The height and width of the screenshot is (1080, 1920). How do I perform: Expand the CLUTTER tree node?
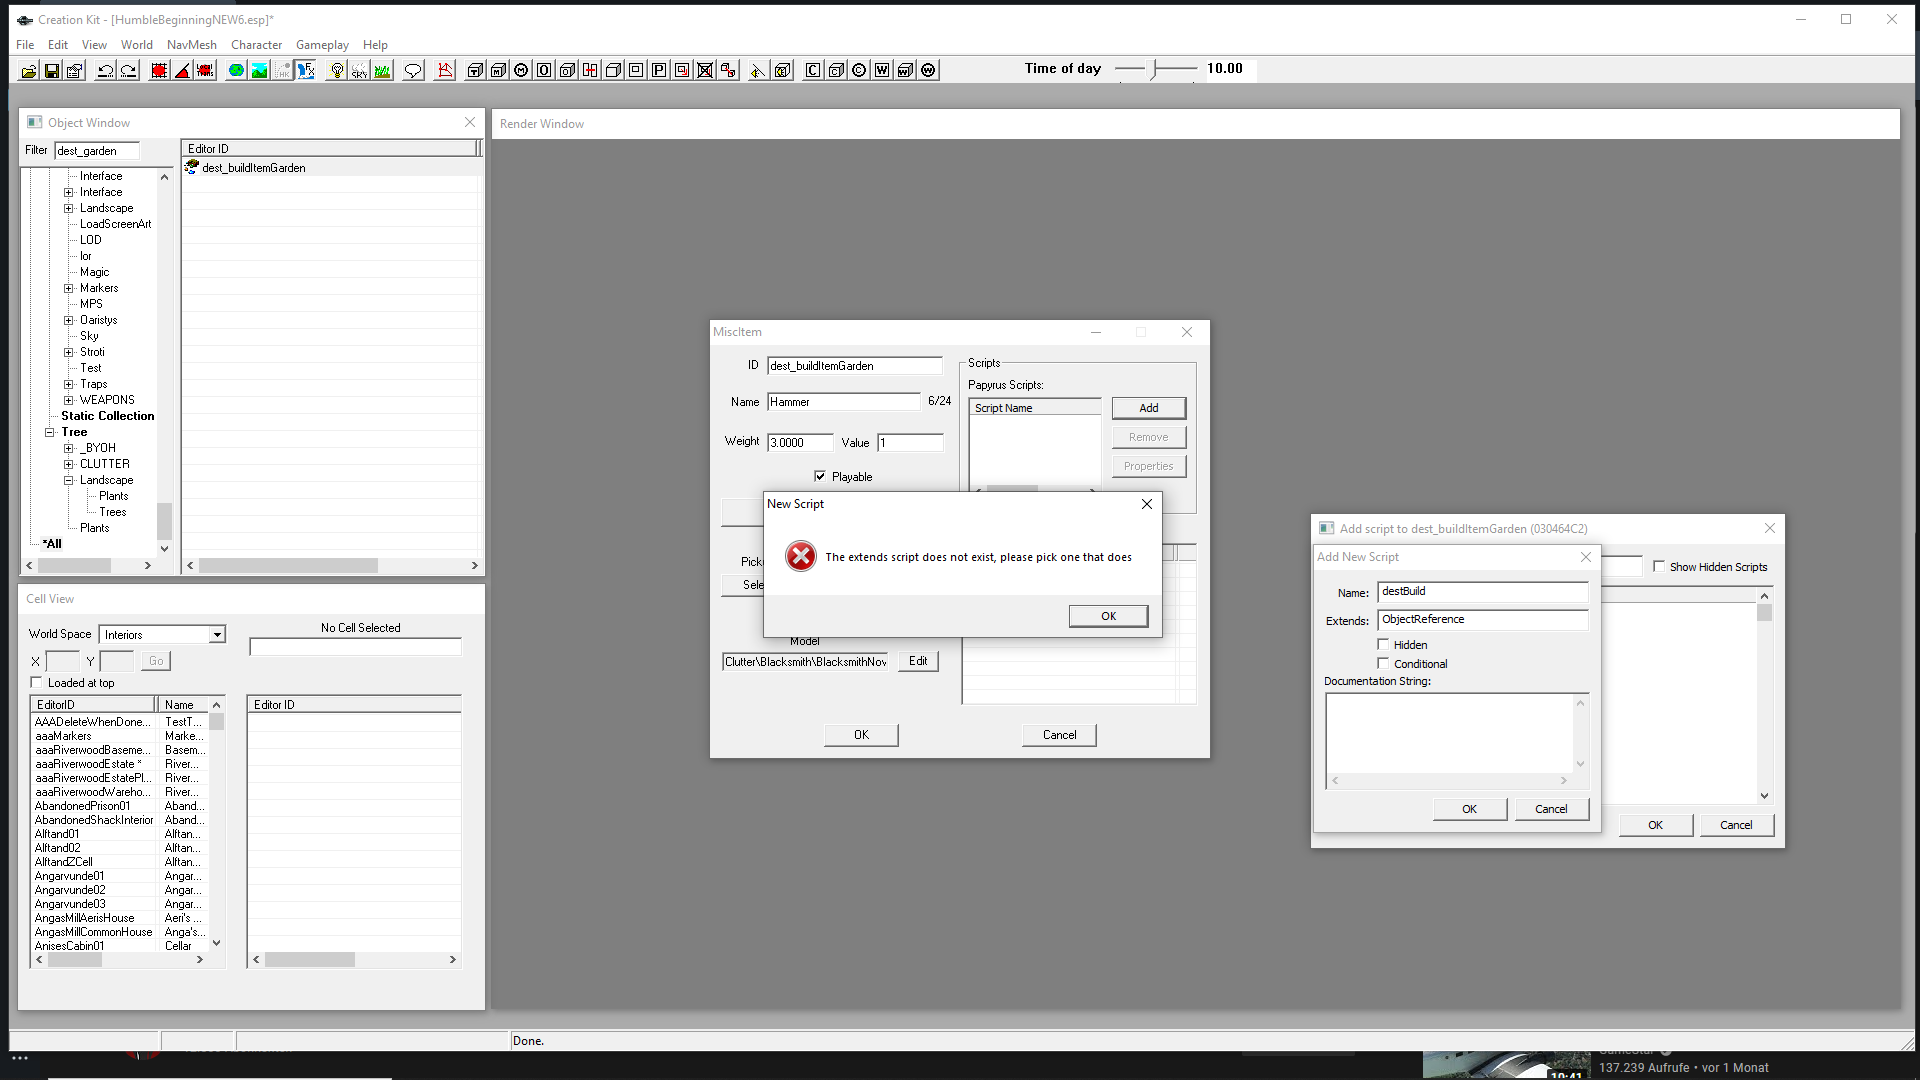click(x=69, y=463)
